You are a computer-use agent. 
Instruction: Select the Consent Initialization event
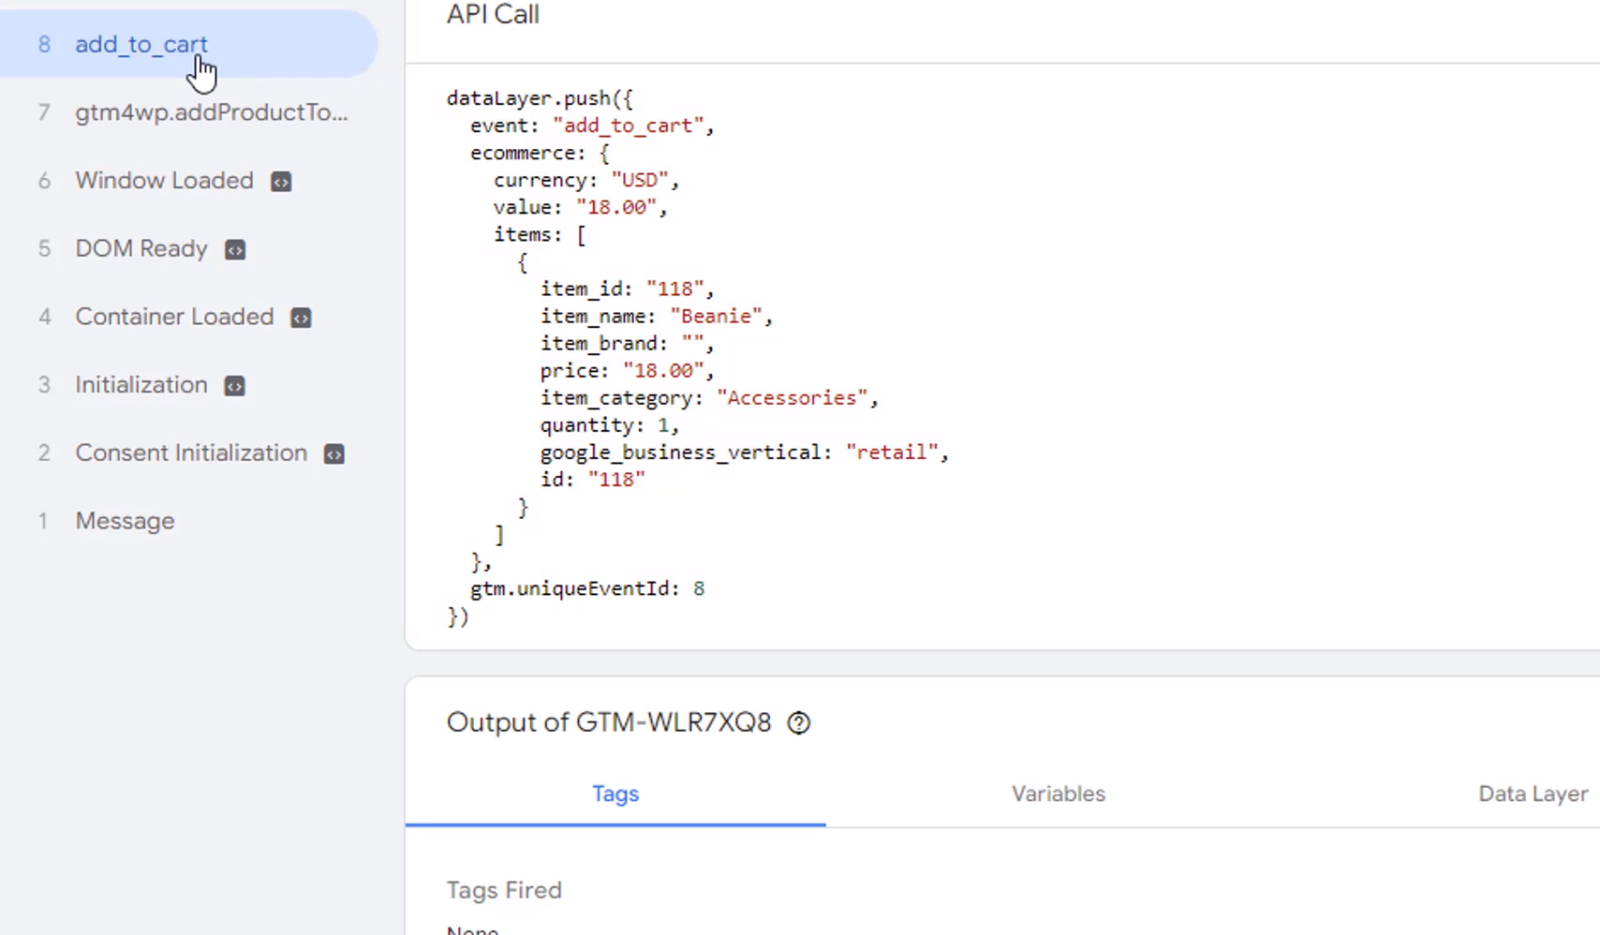click(191, 453)
